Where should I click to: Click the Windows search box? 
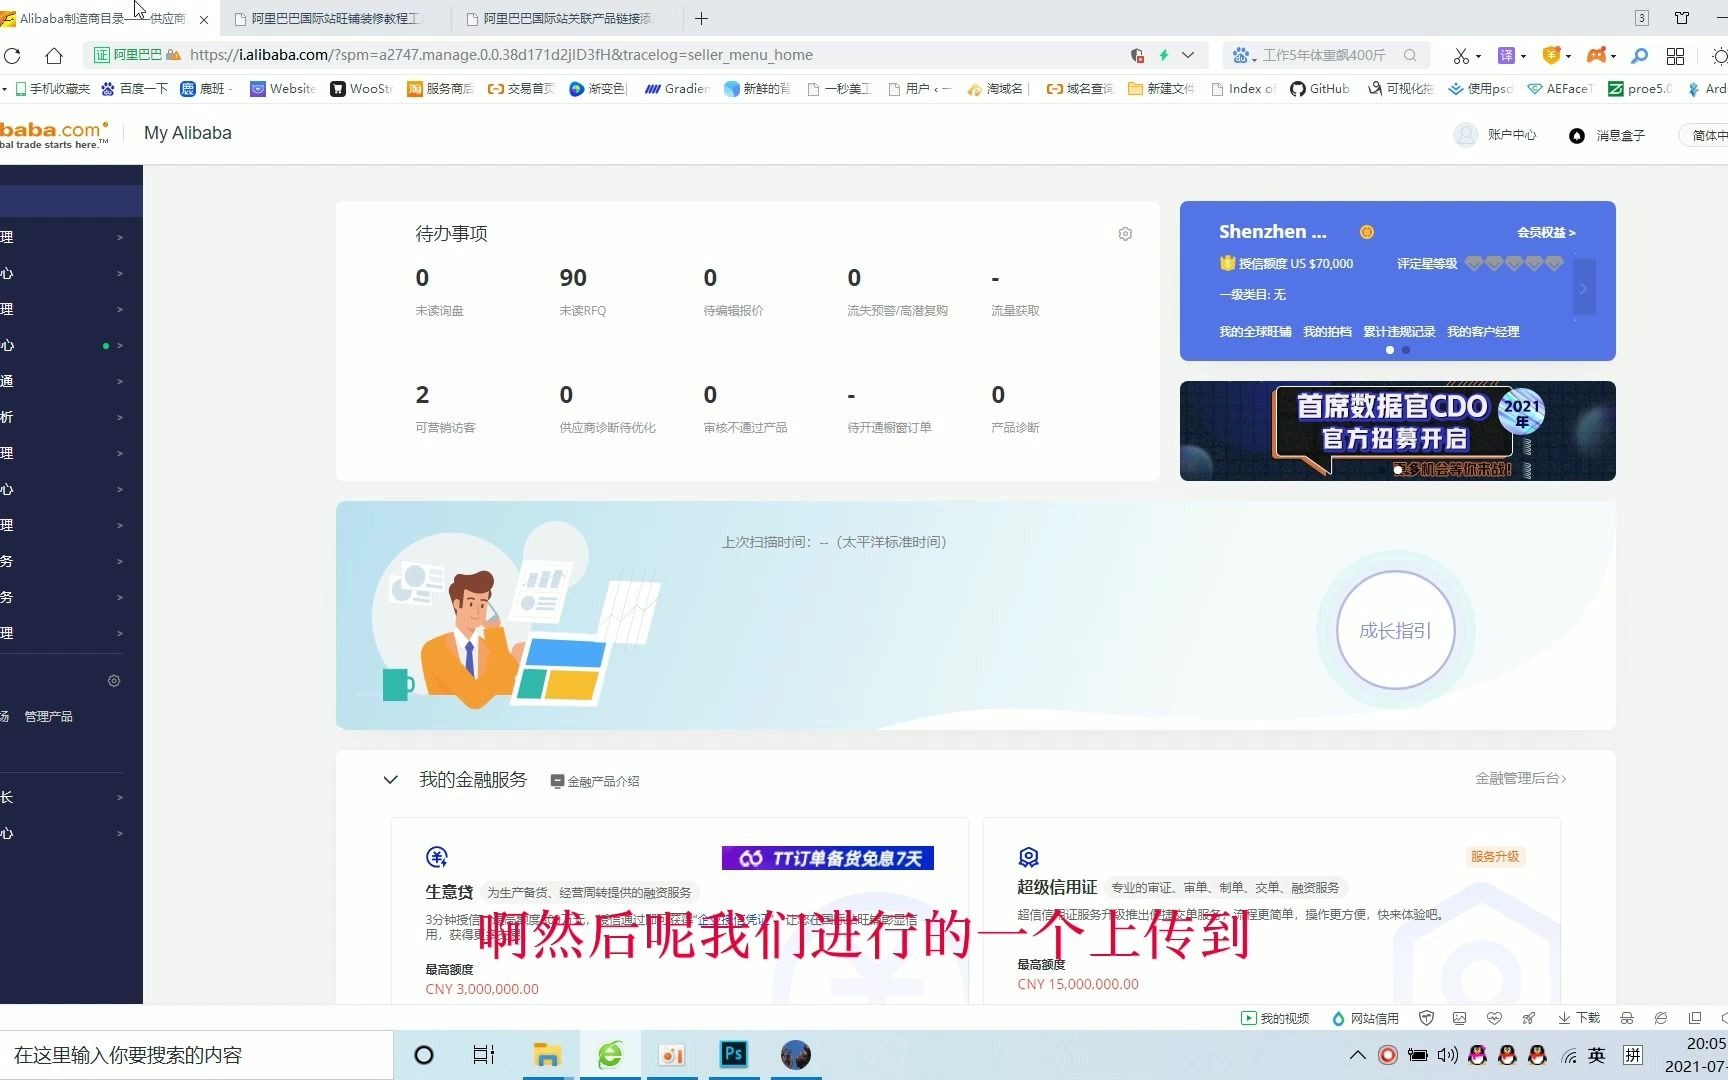[196, 1055]
